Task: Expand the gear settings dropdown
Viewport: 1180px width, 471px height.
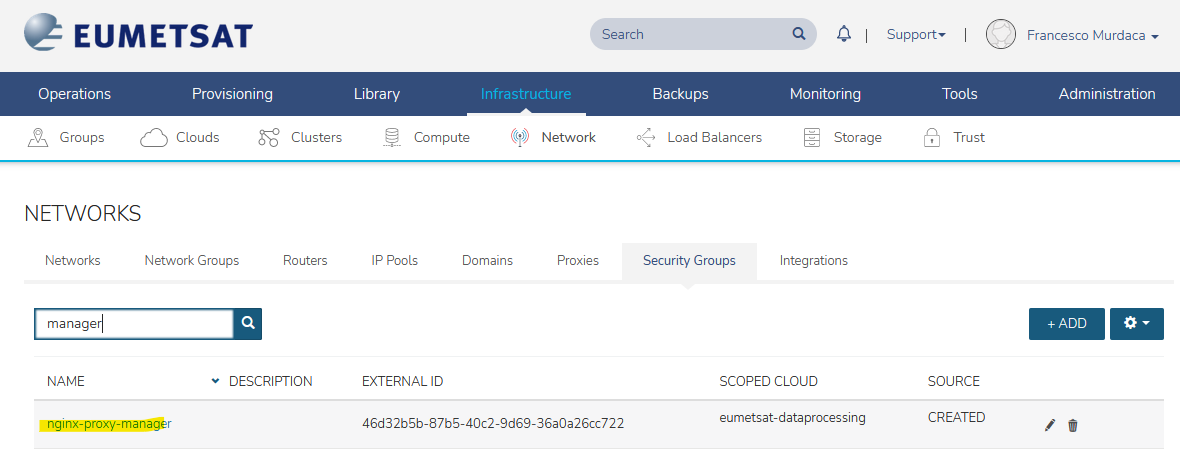Action: tap(1136, 324)
